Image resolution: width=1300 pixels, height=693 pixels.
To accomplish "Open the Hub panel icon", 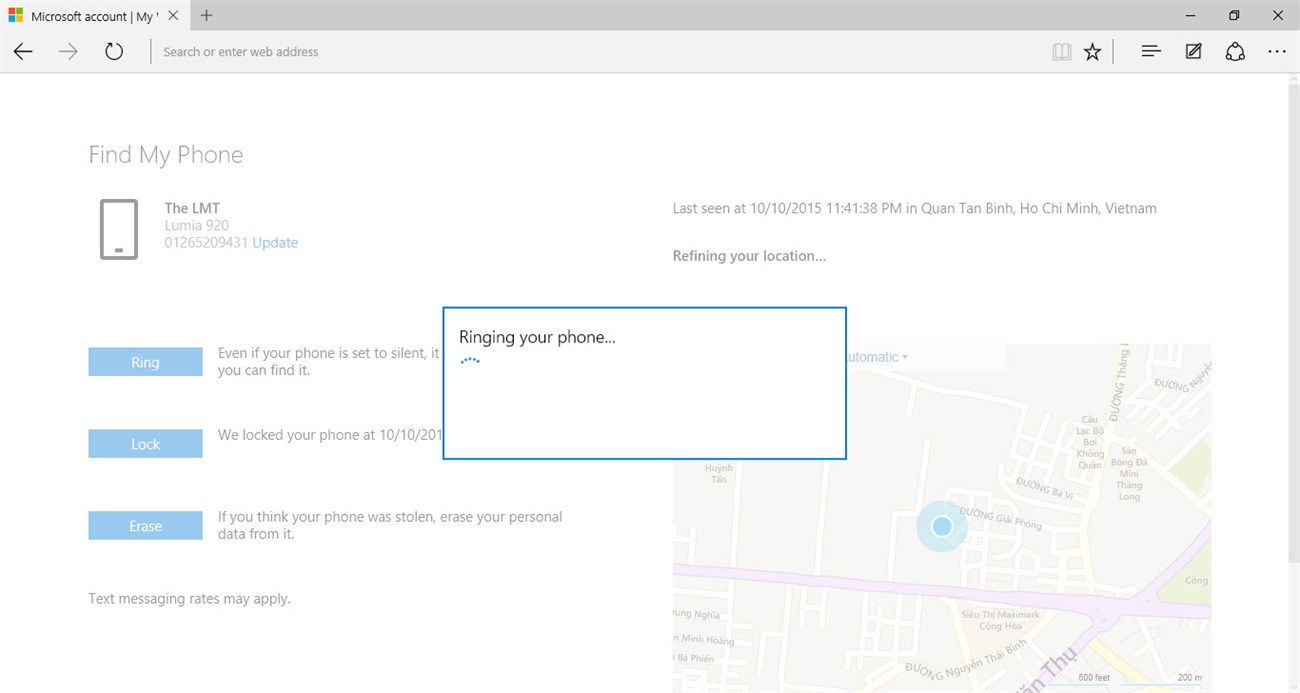I will click(1151, 51).
